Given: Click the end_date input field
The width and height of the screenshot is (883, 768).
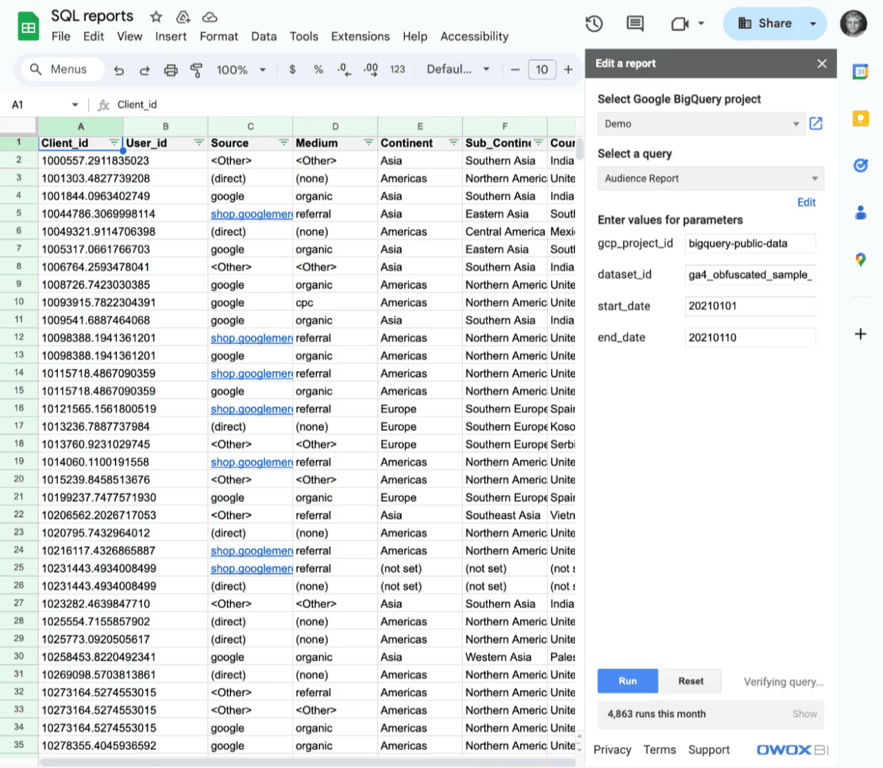Looking at the screenshot, I should (x=750, y=337).
